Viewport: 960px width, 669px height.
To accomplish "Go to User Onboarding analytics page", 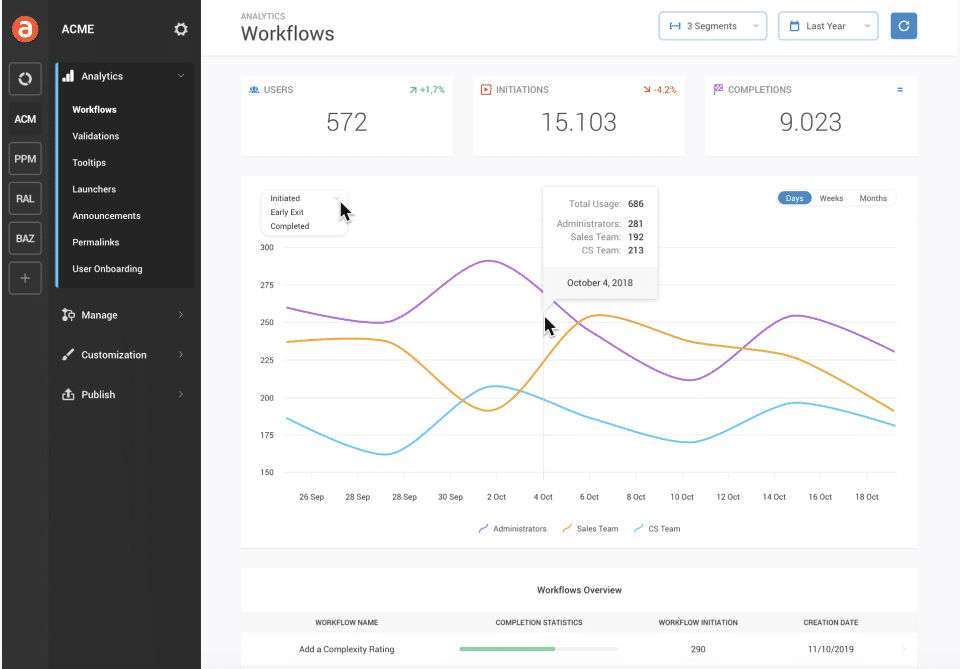I will 107,269.
